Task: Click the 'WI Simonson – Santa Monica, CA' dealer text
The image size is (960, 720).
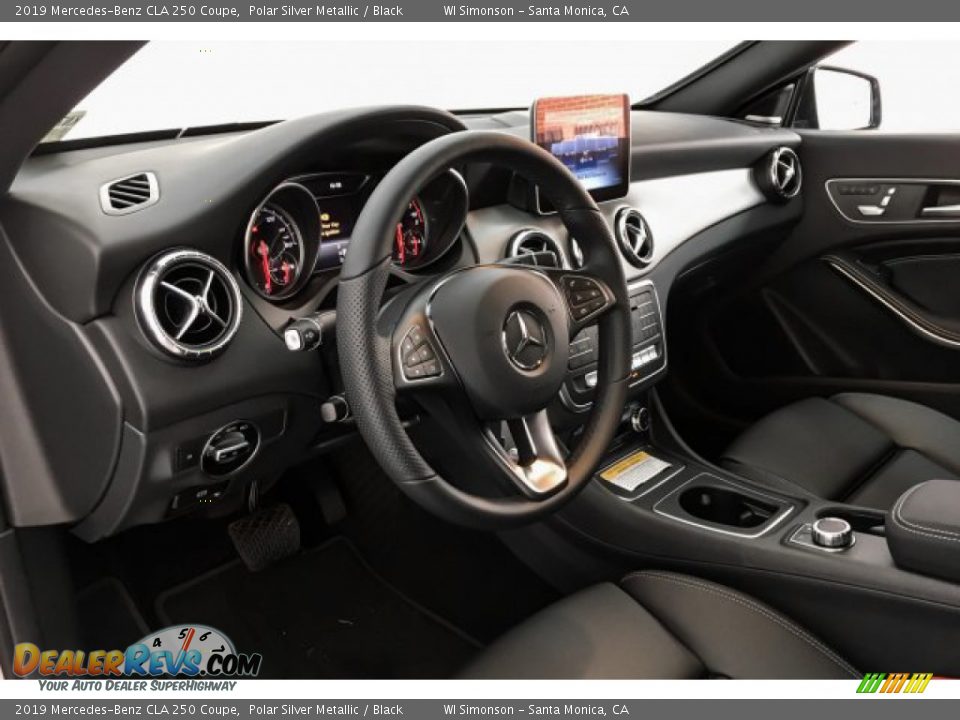Action: point(537,11)
